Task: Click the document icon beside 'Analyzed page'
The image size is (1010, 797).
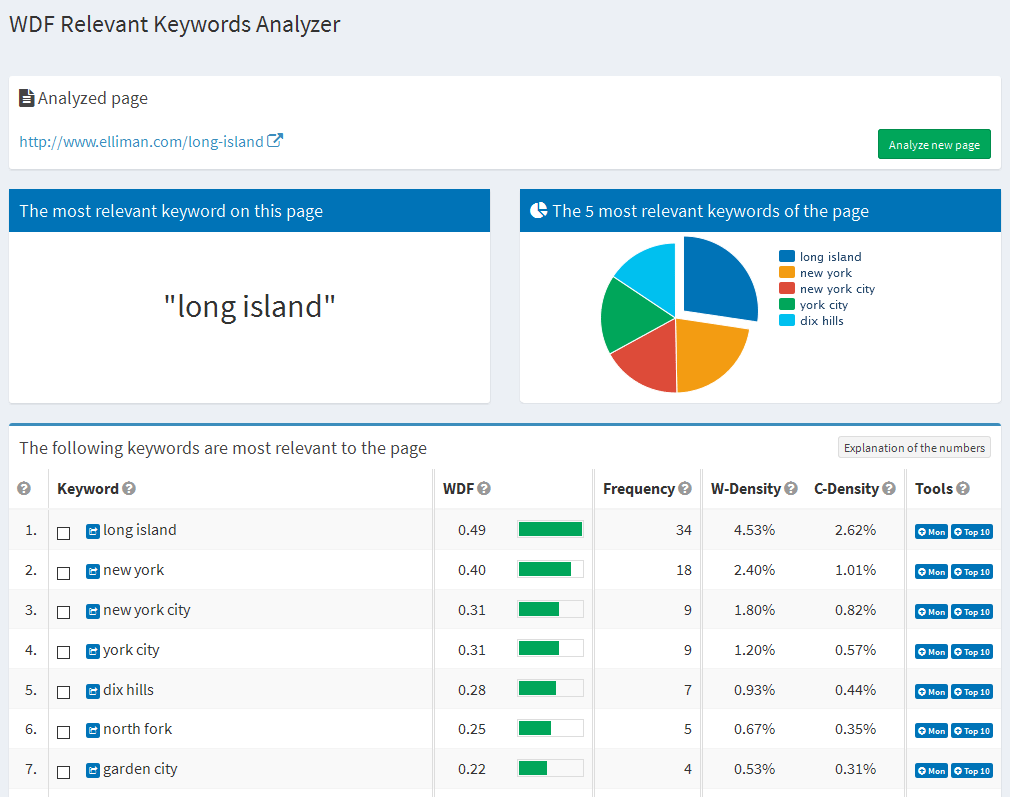Action: coord(25,97)
